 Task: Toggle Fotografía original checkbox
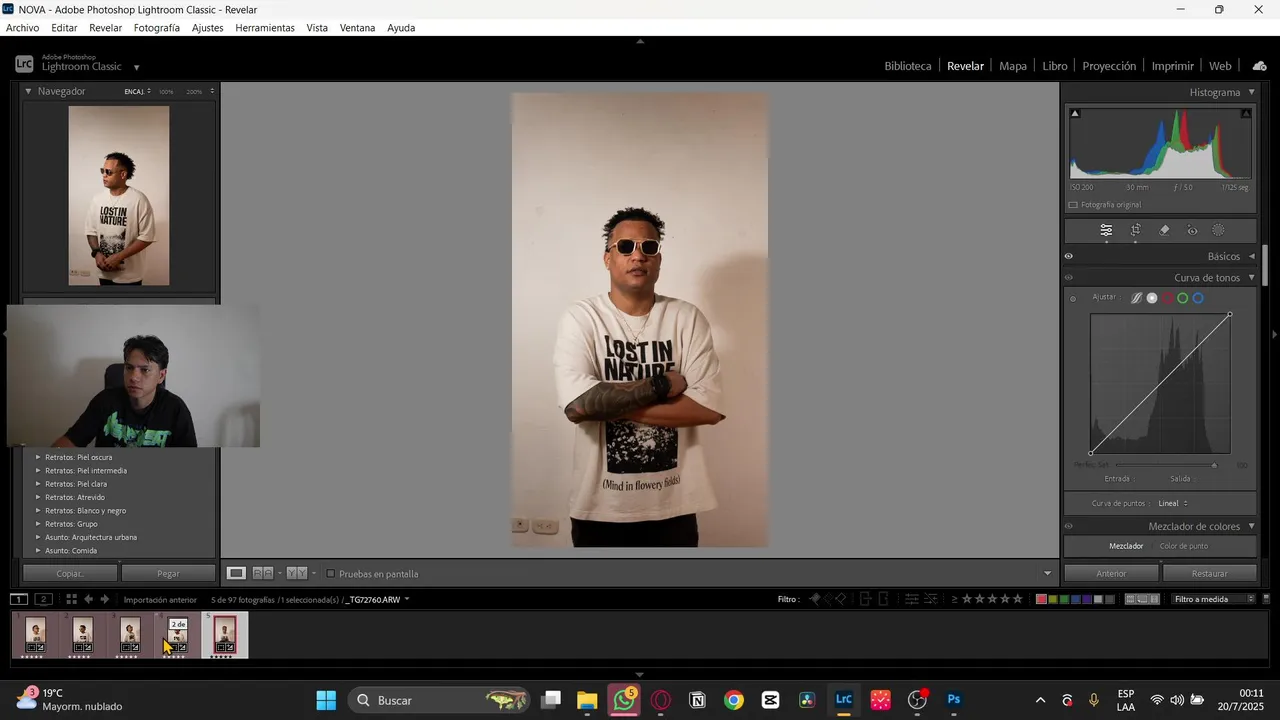pos(1073,205)
